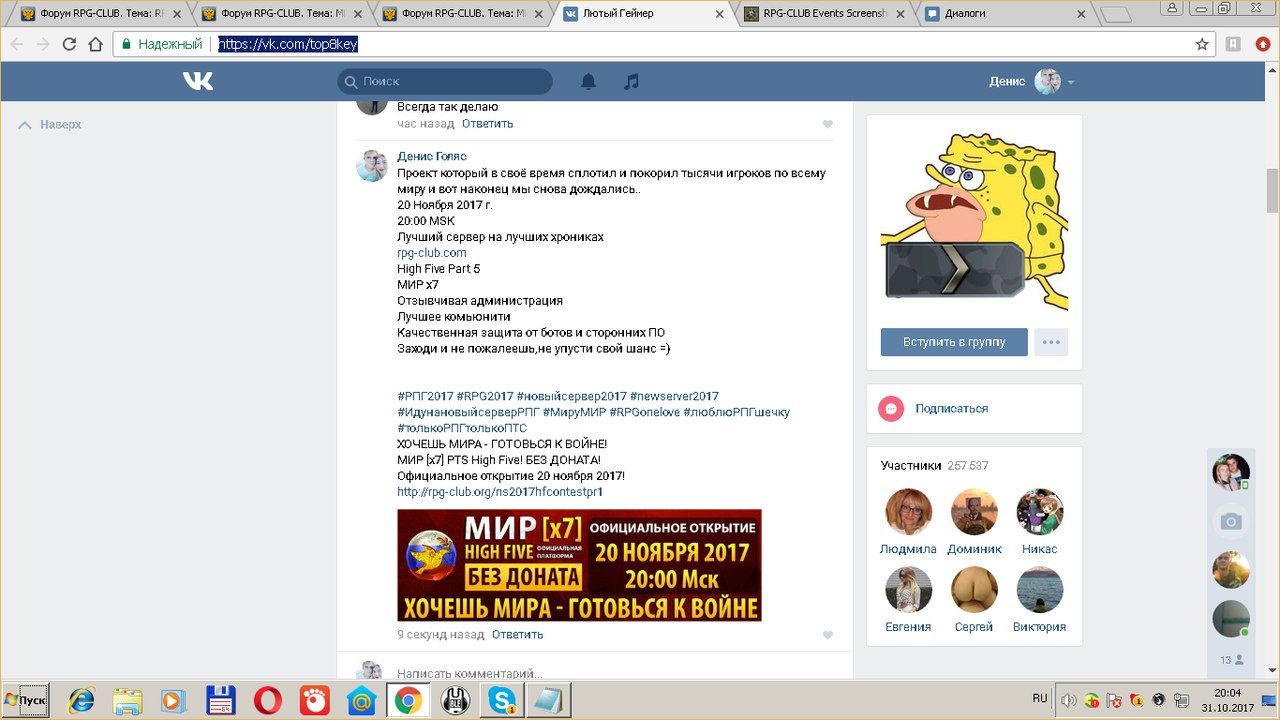The width and height of the screenshot is (1280, 720).
Task: Click the Наверх back-to-top button
Action: pos(50,125)
